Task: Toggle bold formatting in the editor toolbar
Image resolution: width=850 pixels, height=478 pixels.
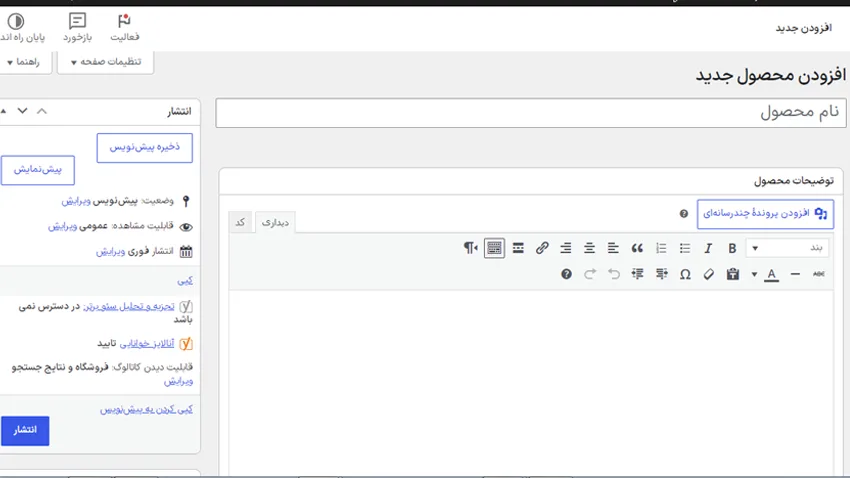Action: click(732, 248)
